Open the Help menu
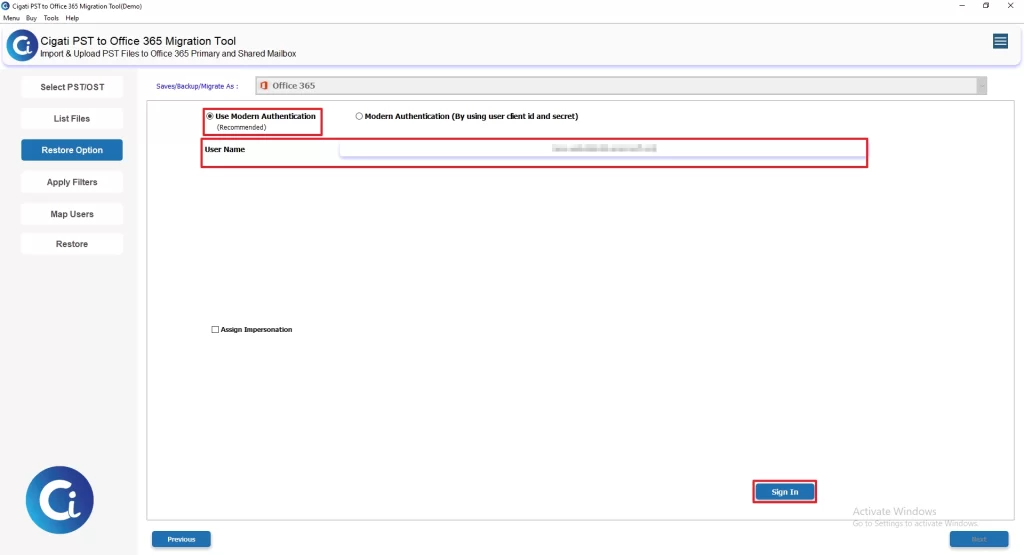The image size is (1024, 555). [x=72, y=18]
